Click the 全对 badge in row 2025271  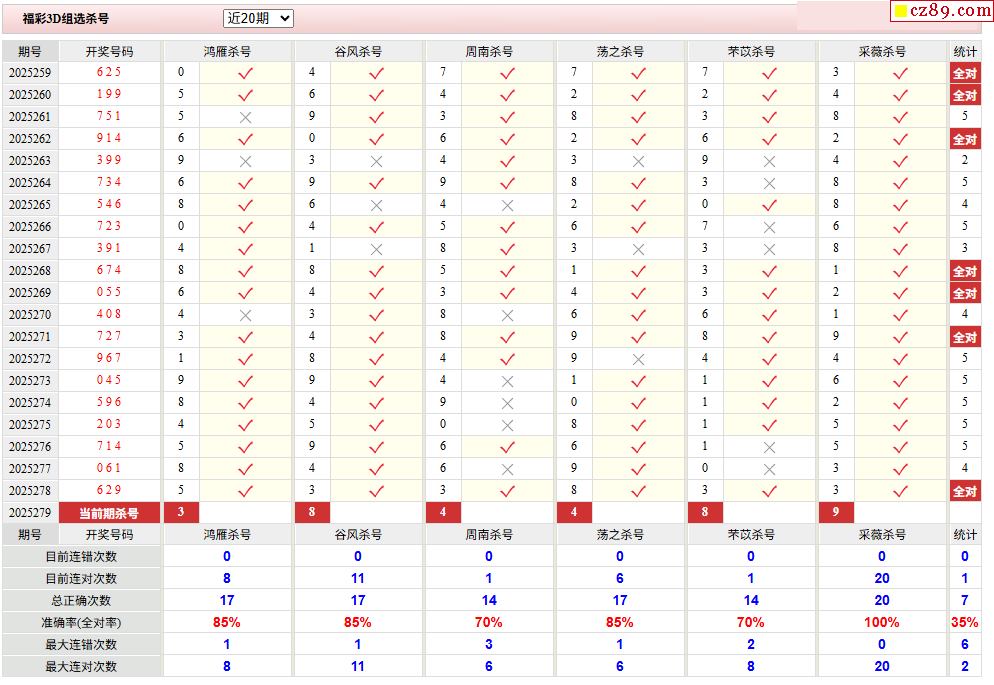pos(964,337)
